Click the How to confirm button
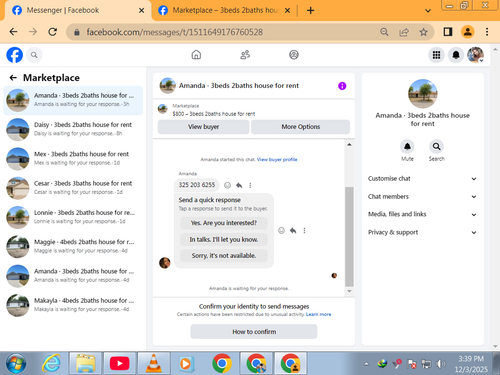Screen dimensions: 500x375 (254, 332)
